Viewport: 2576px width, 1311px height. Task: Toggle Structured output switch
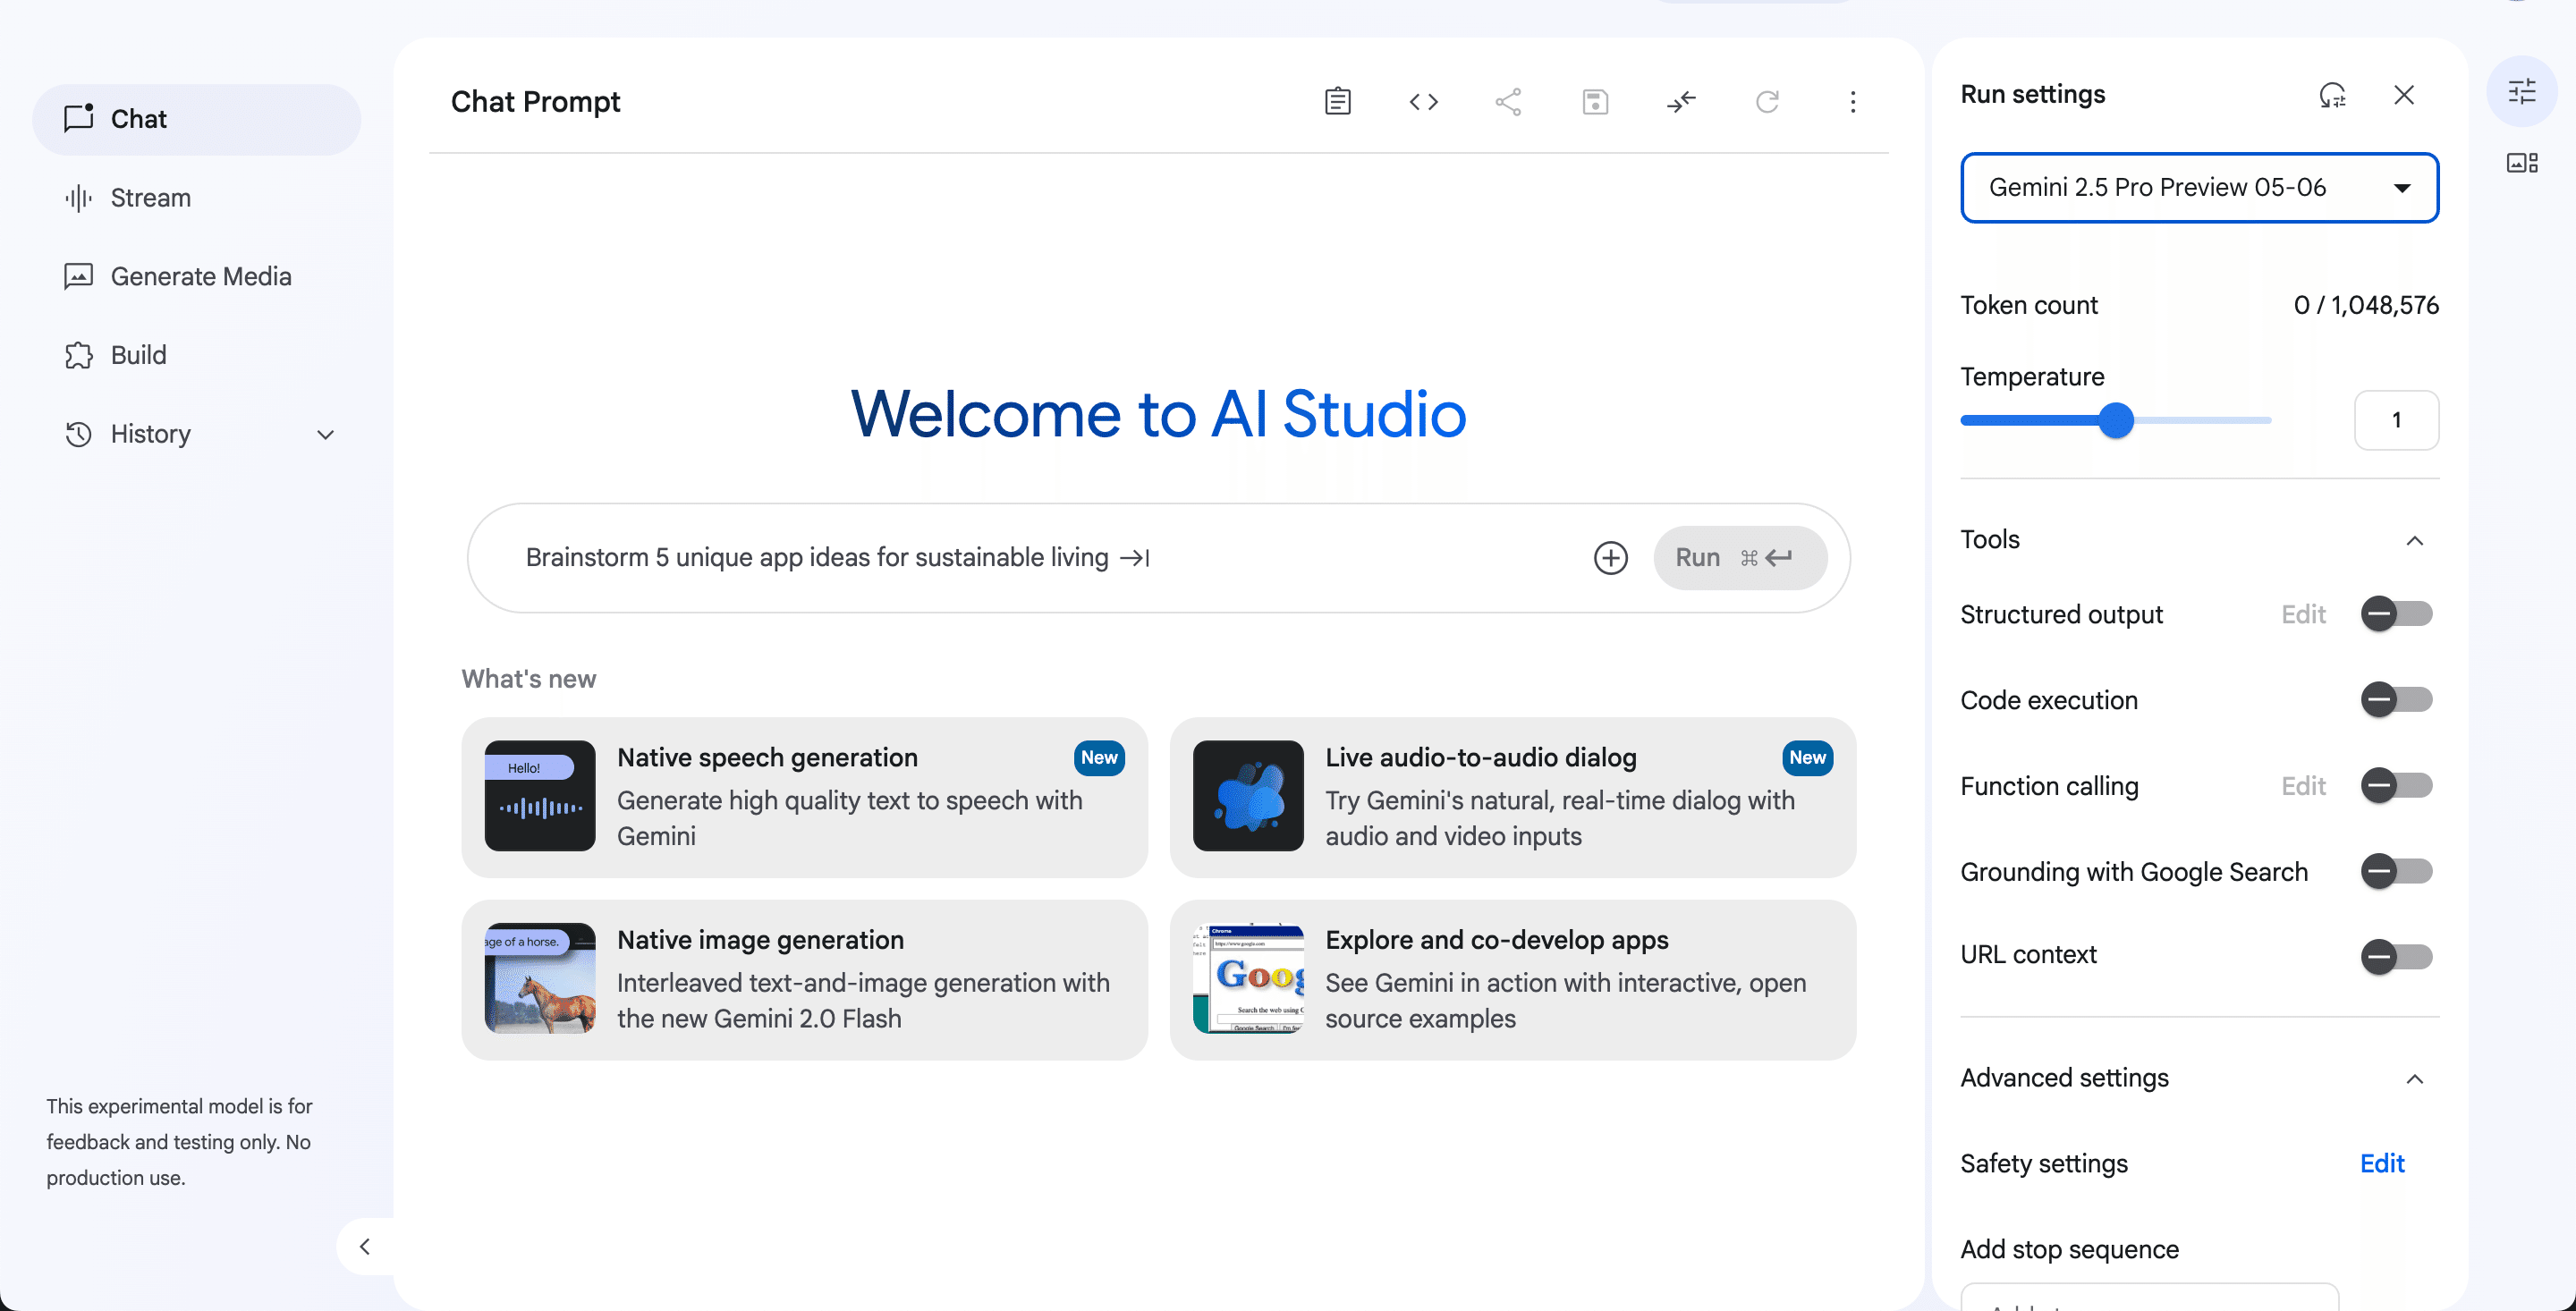click(x=2396, y=614)
